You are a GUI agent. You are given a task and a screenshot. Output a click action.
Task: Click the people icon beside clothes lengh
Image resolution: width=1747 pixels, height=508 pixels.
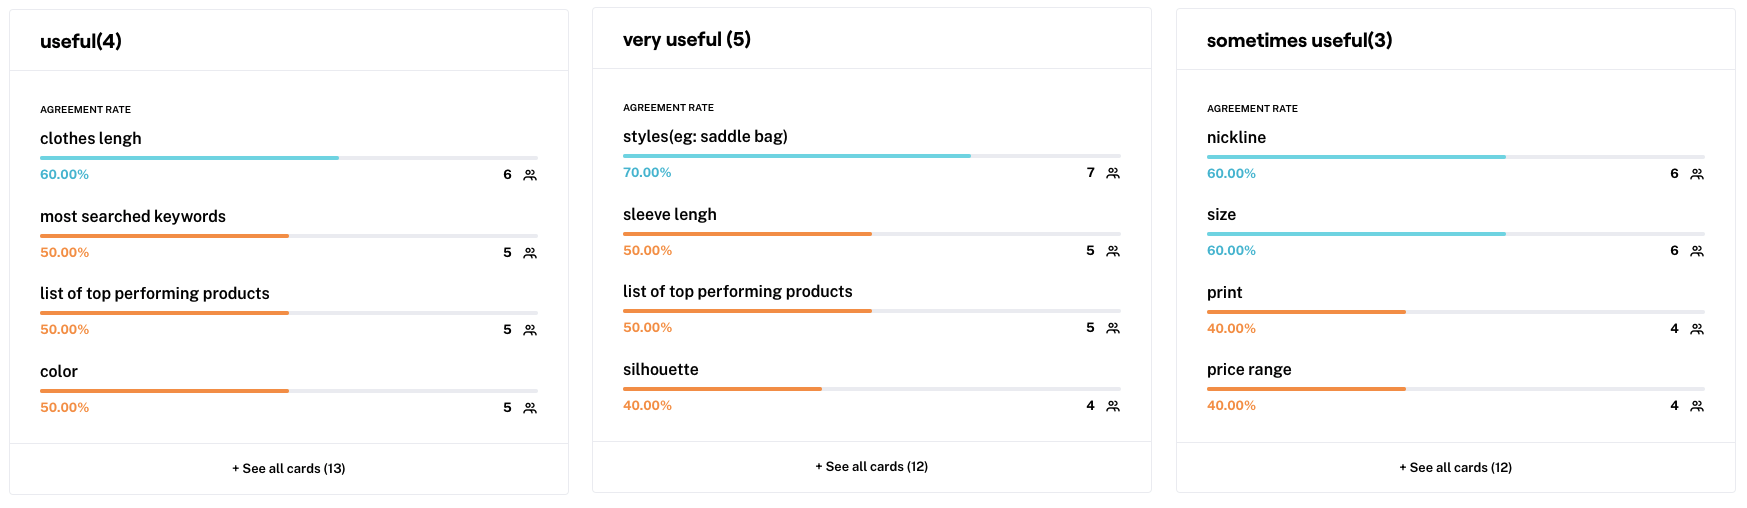(530, 175)
